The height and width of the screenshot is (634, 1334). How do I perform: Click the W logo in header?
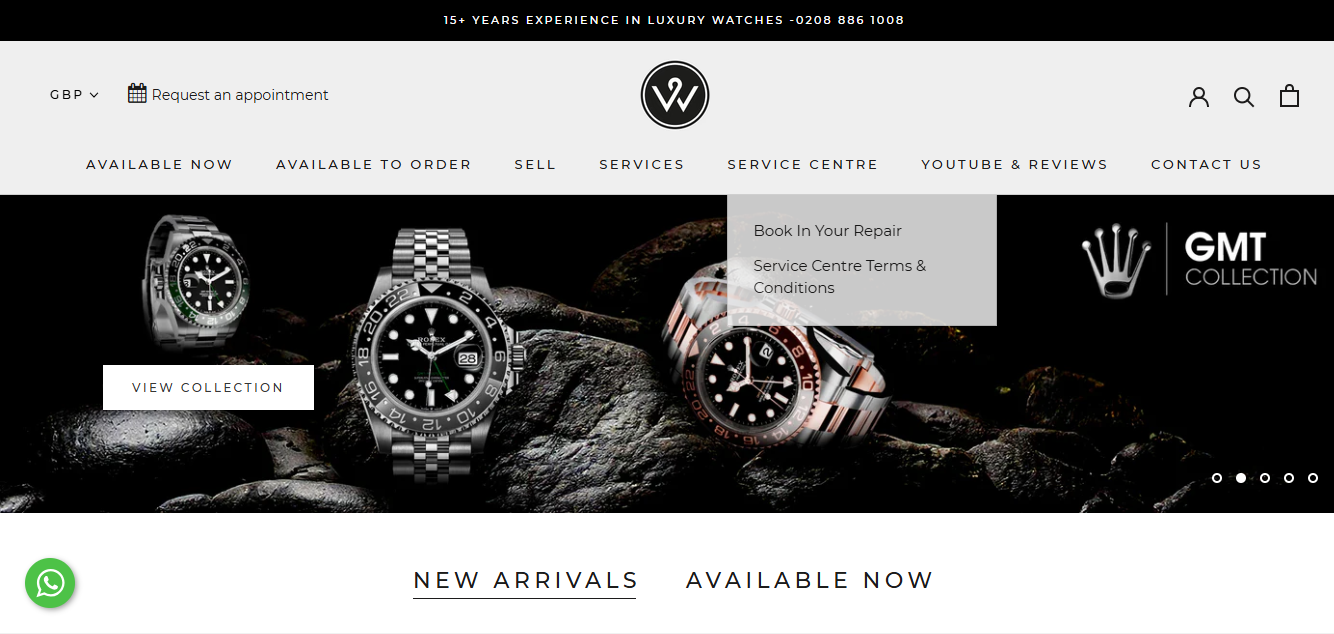(675, 96)
